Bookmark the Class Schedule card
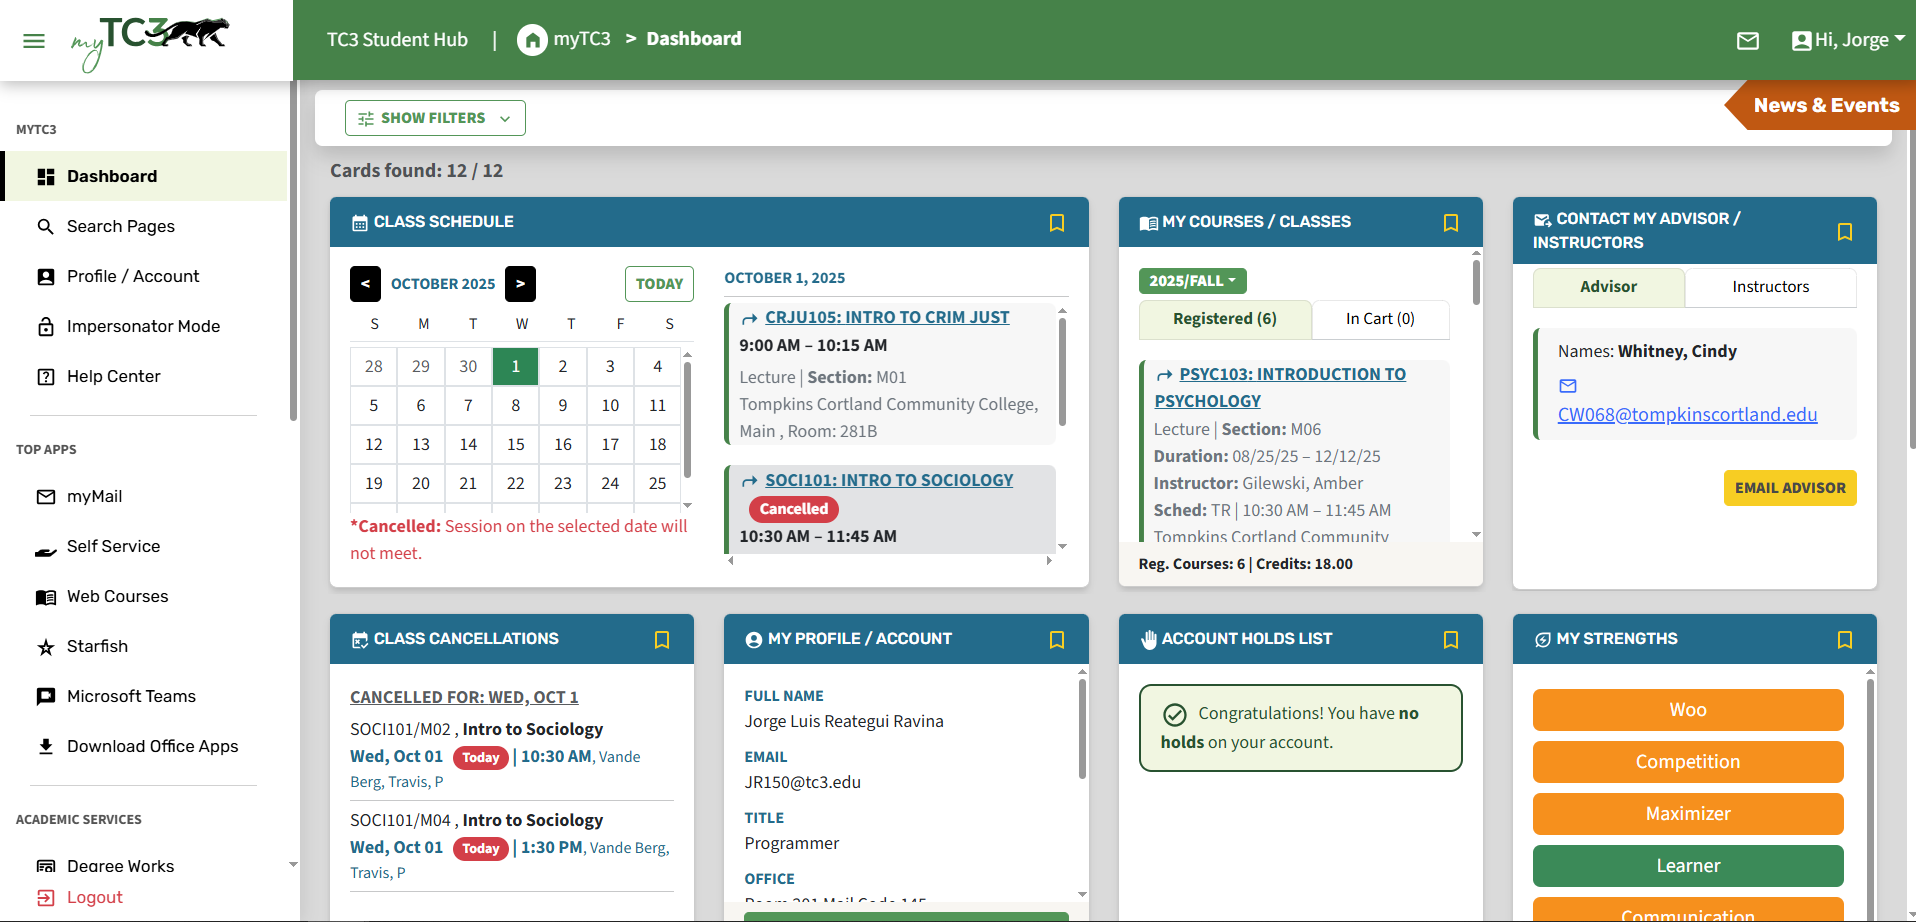Viewport: 1916px width, 922px height. click(1057, 222)
